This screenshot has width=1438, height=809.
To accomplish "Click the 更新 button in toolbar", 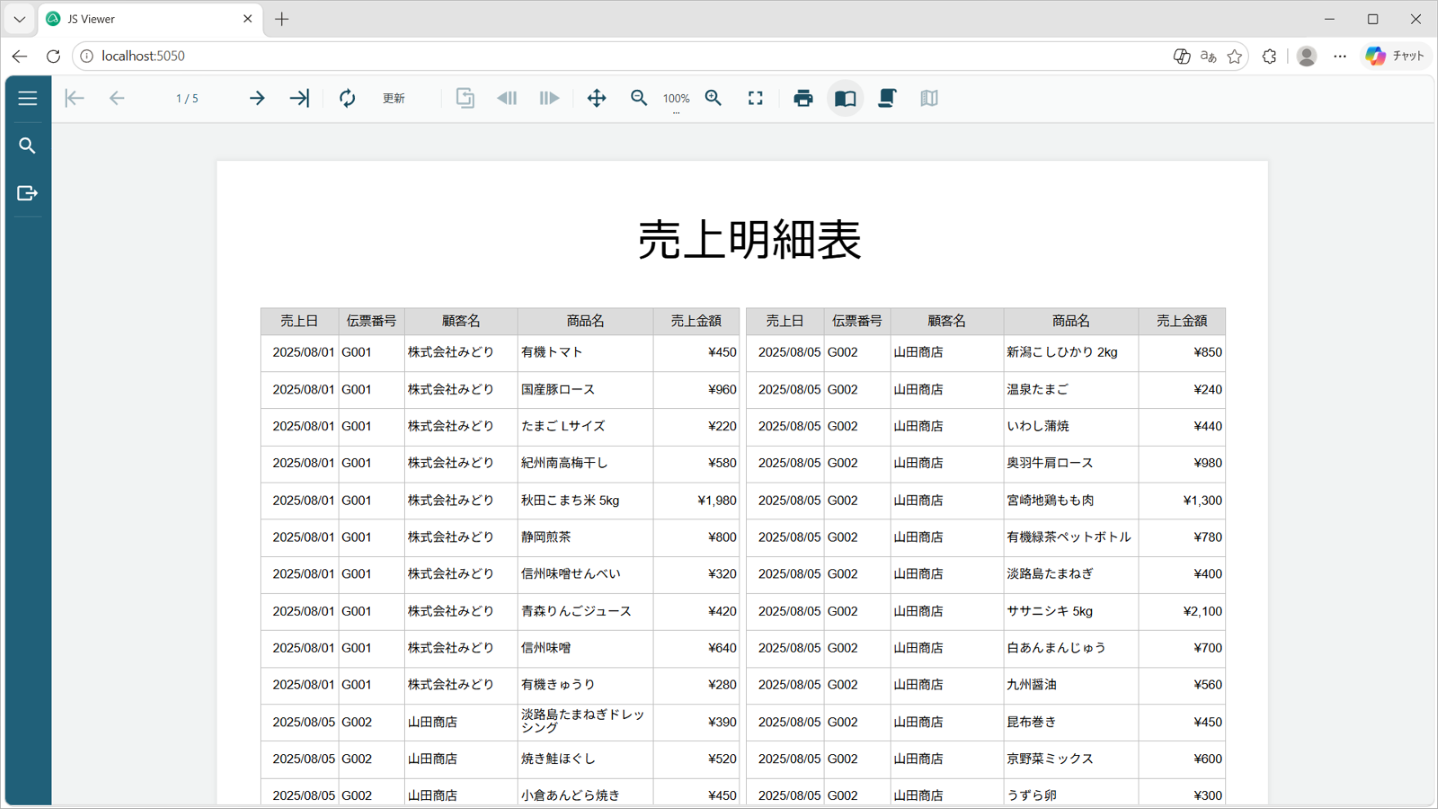I will point(394,98).
